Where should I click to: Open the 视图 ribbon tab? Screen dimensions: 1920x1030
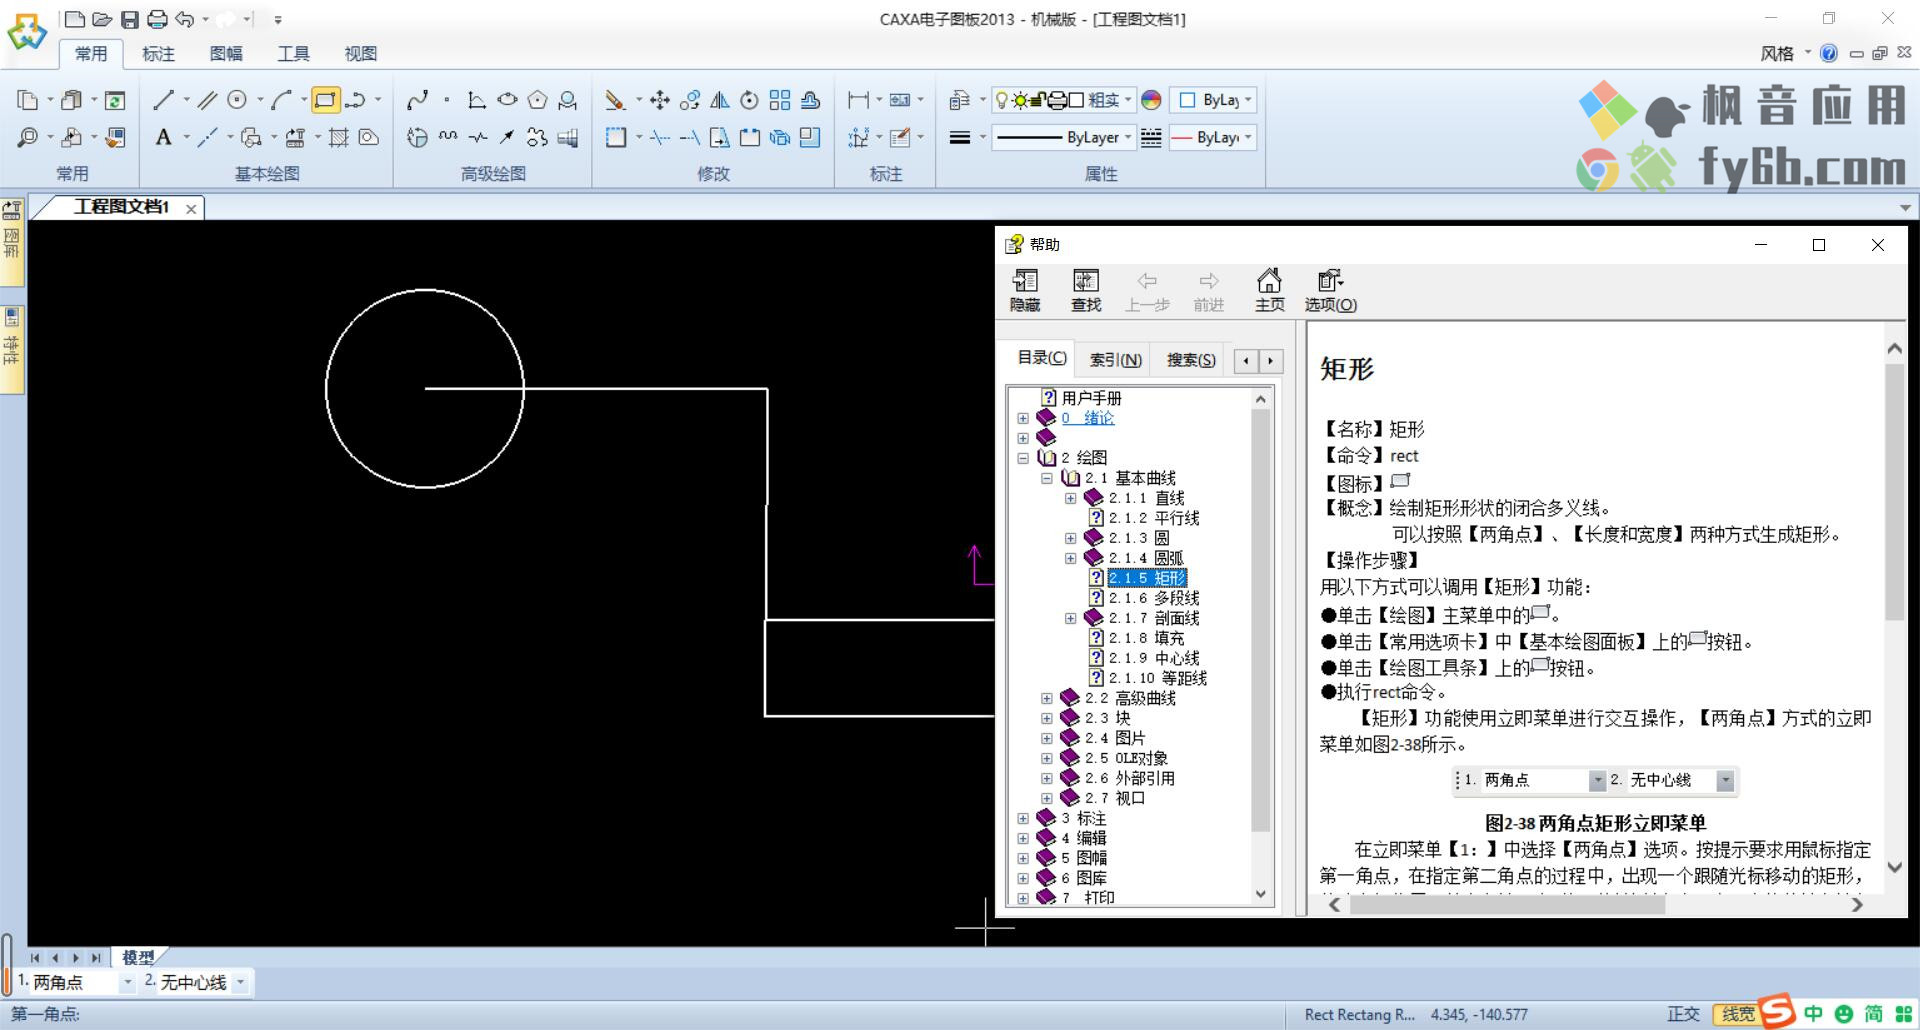(360, 54)
